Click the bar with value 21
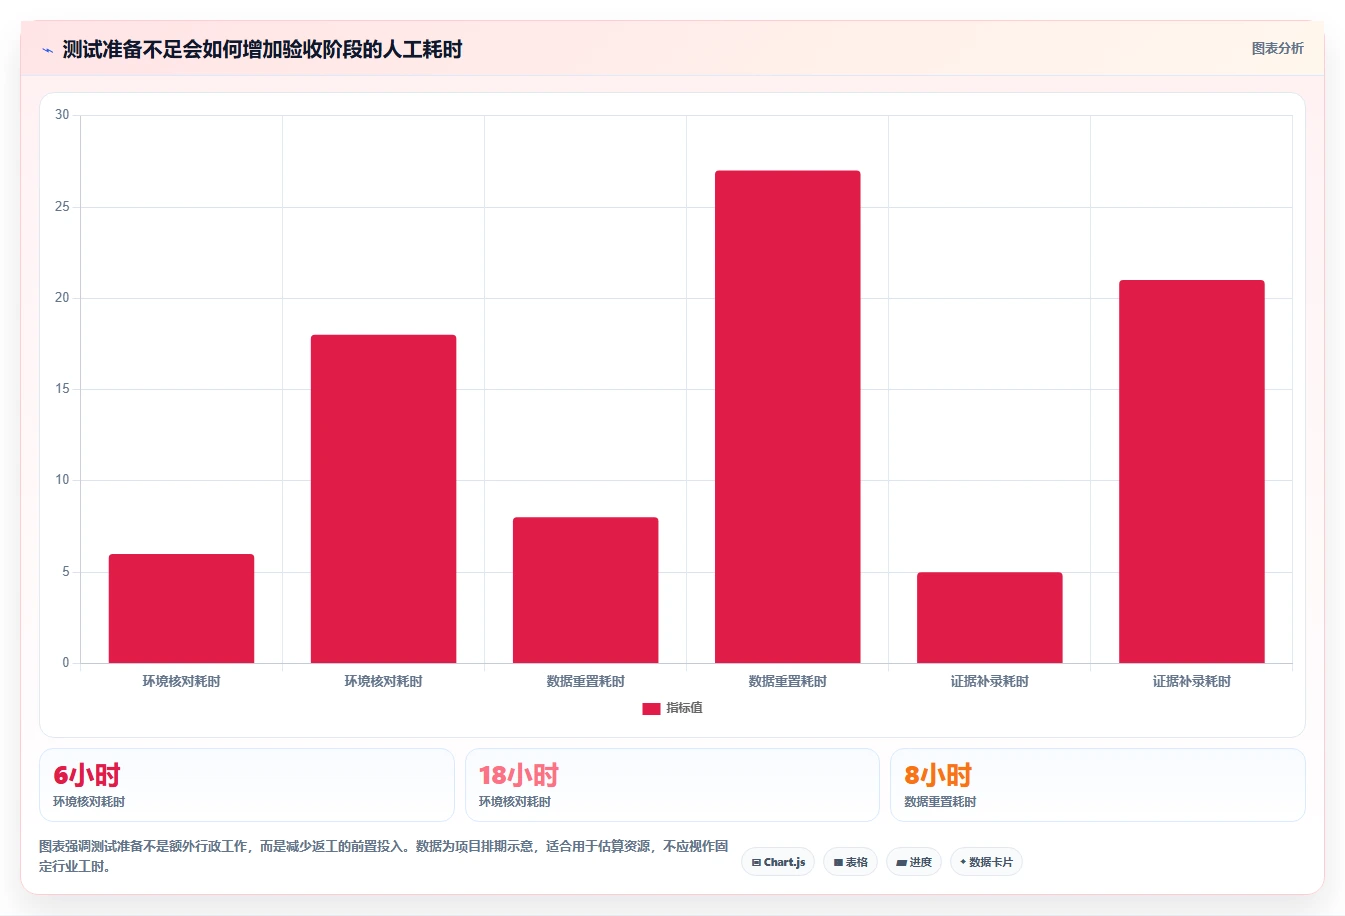The width and height of the screenshot is (1345, 916). [1192, 472]
